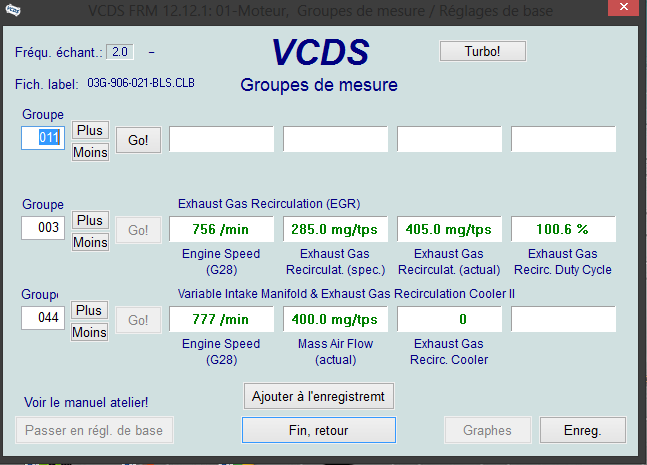Click the Groupes de mesure title

click(x=319, y=85)
